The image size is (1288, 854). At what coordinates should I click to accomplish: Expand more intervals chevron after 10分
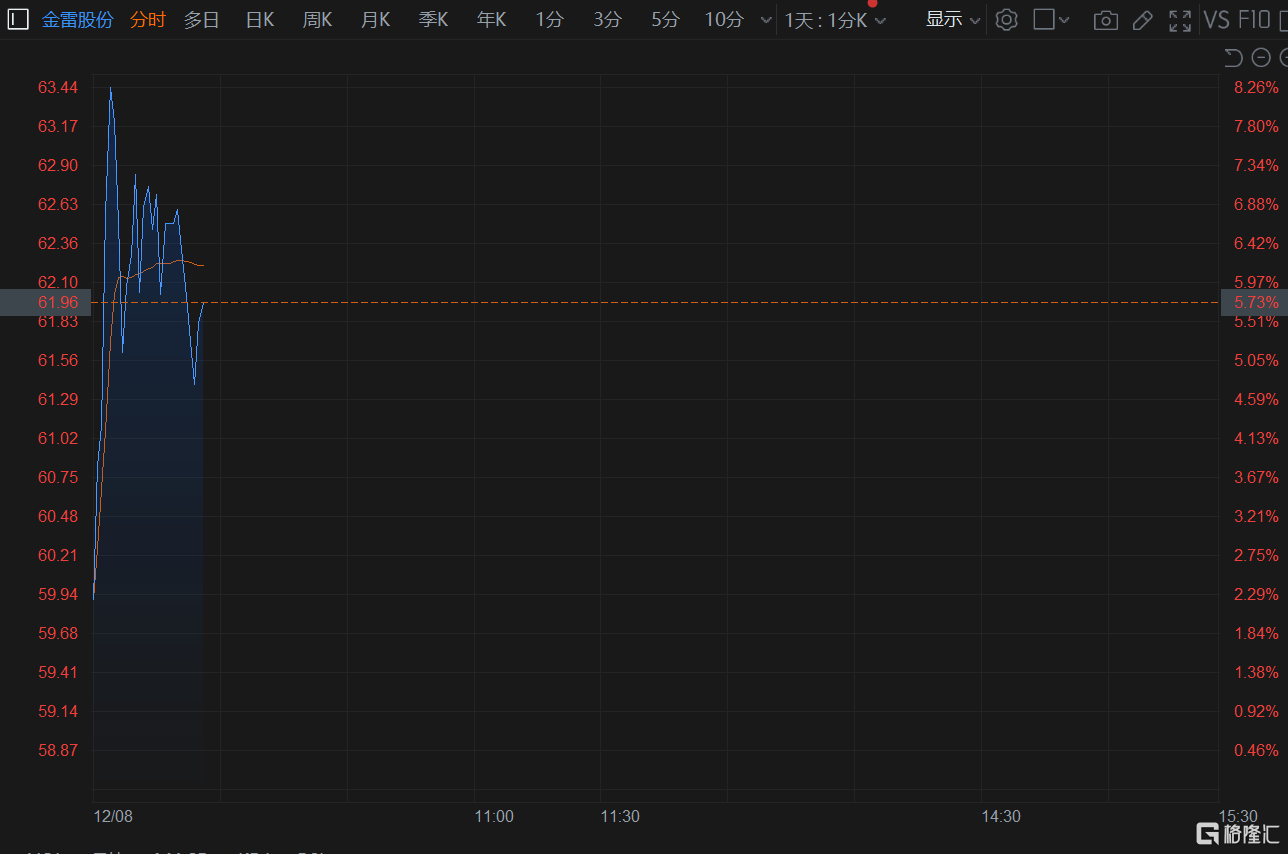[x=766, y=20]
